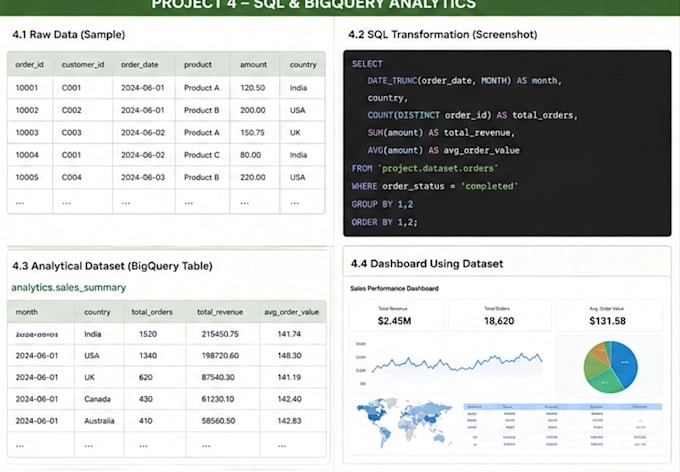
Task: Select customer cell C003
Action: point(72,132)
